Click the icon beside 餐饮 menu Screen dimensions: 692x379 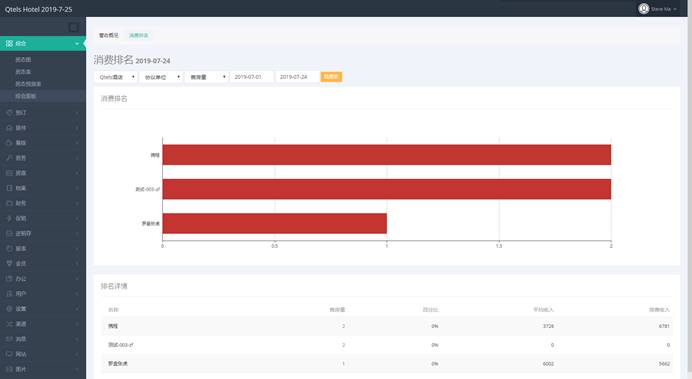coord(9,143)
